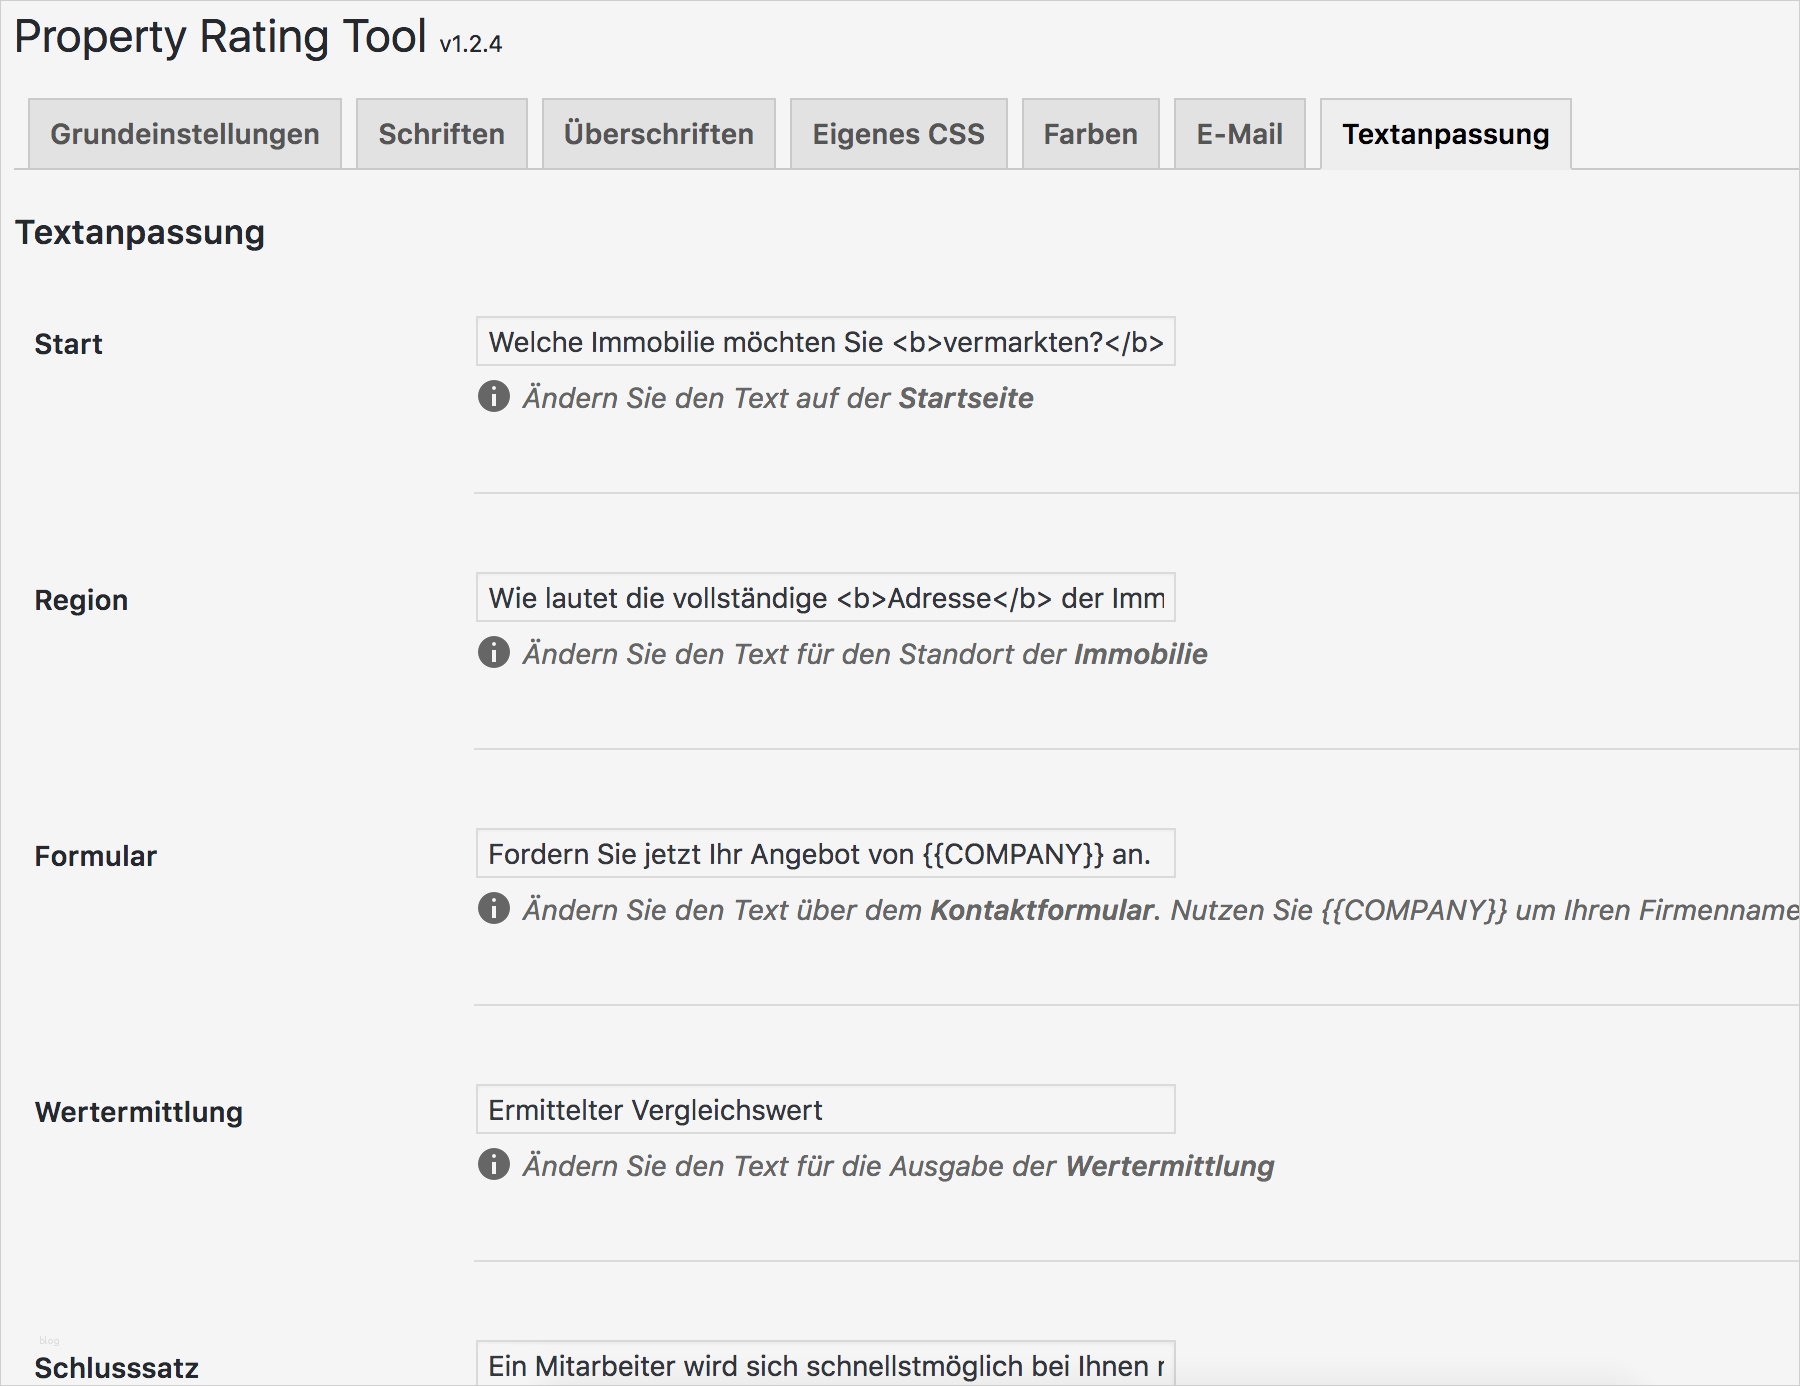Click the Schlusssatz text input field
The height and width of the screenshot is (1386, 1800).
(825, 1365)
